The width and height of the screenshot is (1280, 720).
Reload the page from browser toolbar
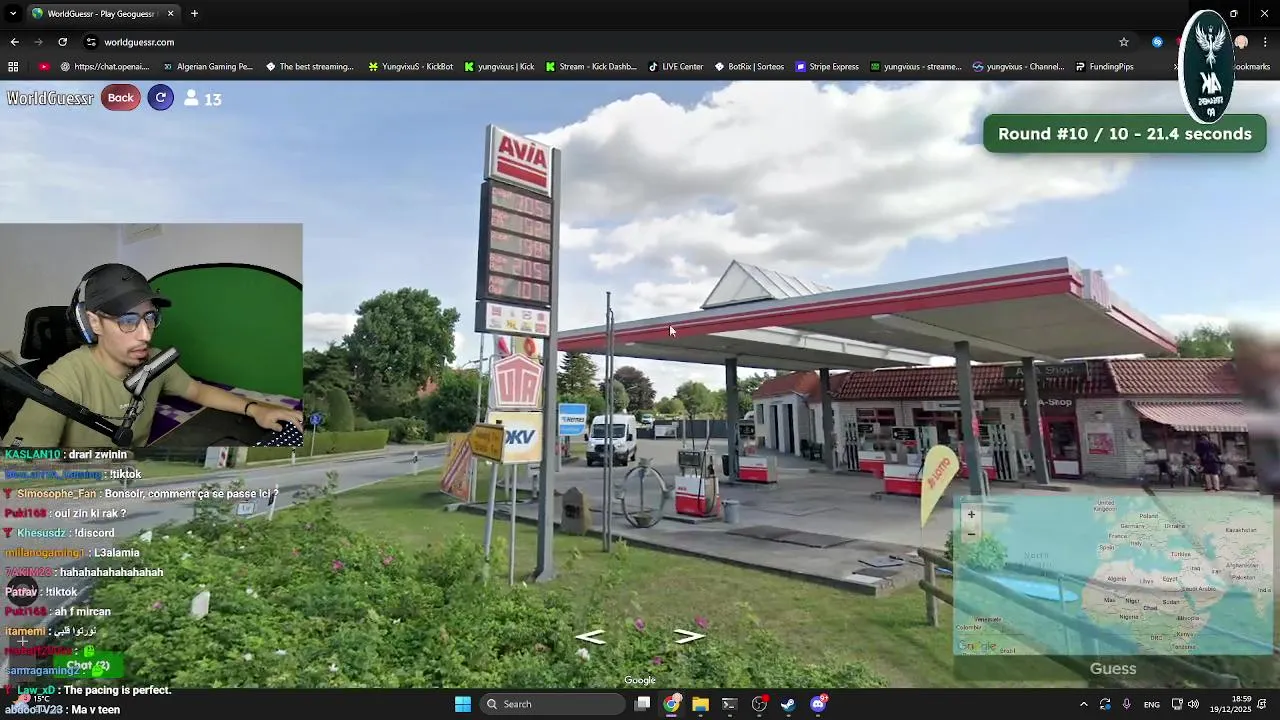(x=62, y=42)
